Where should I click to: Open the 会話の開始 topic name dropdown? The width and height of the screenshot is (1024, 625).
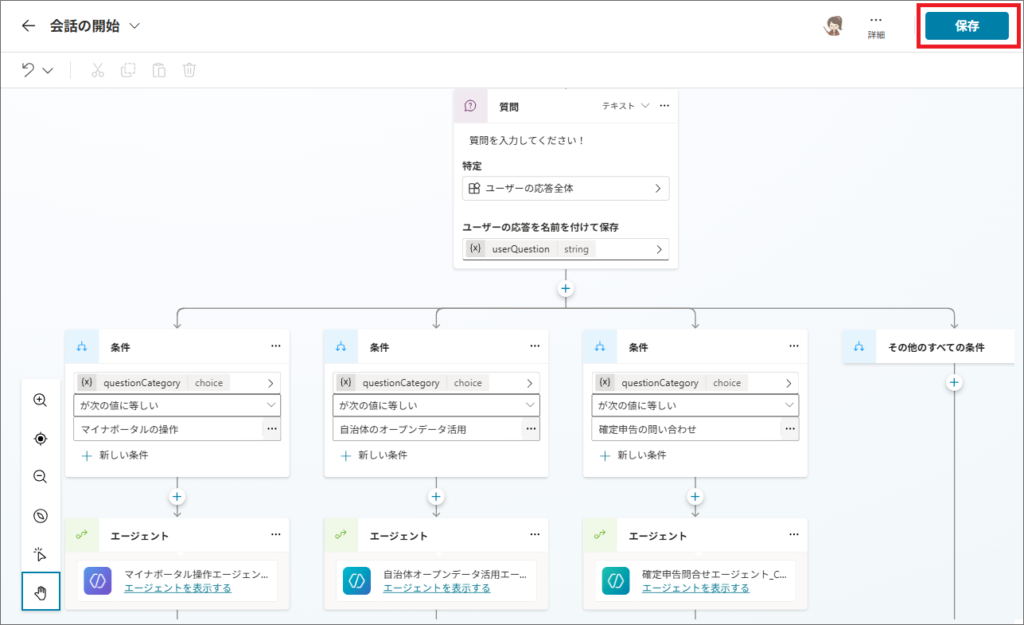click(135, 26)
